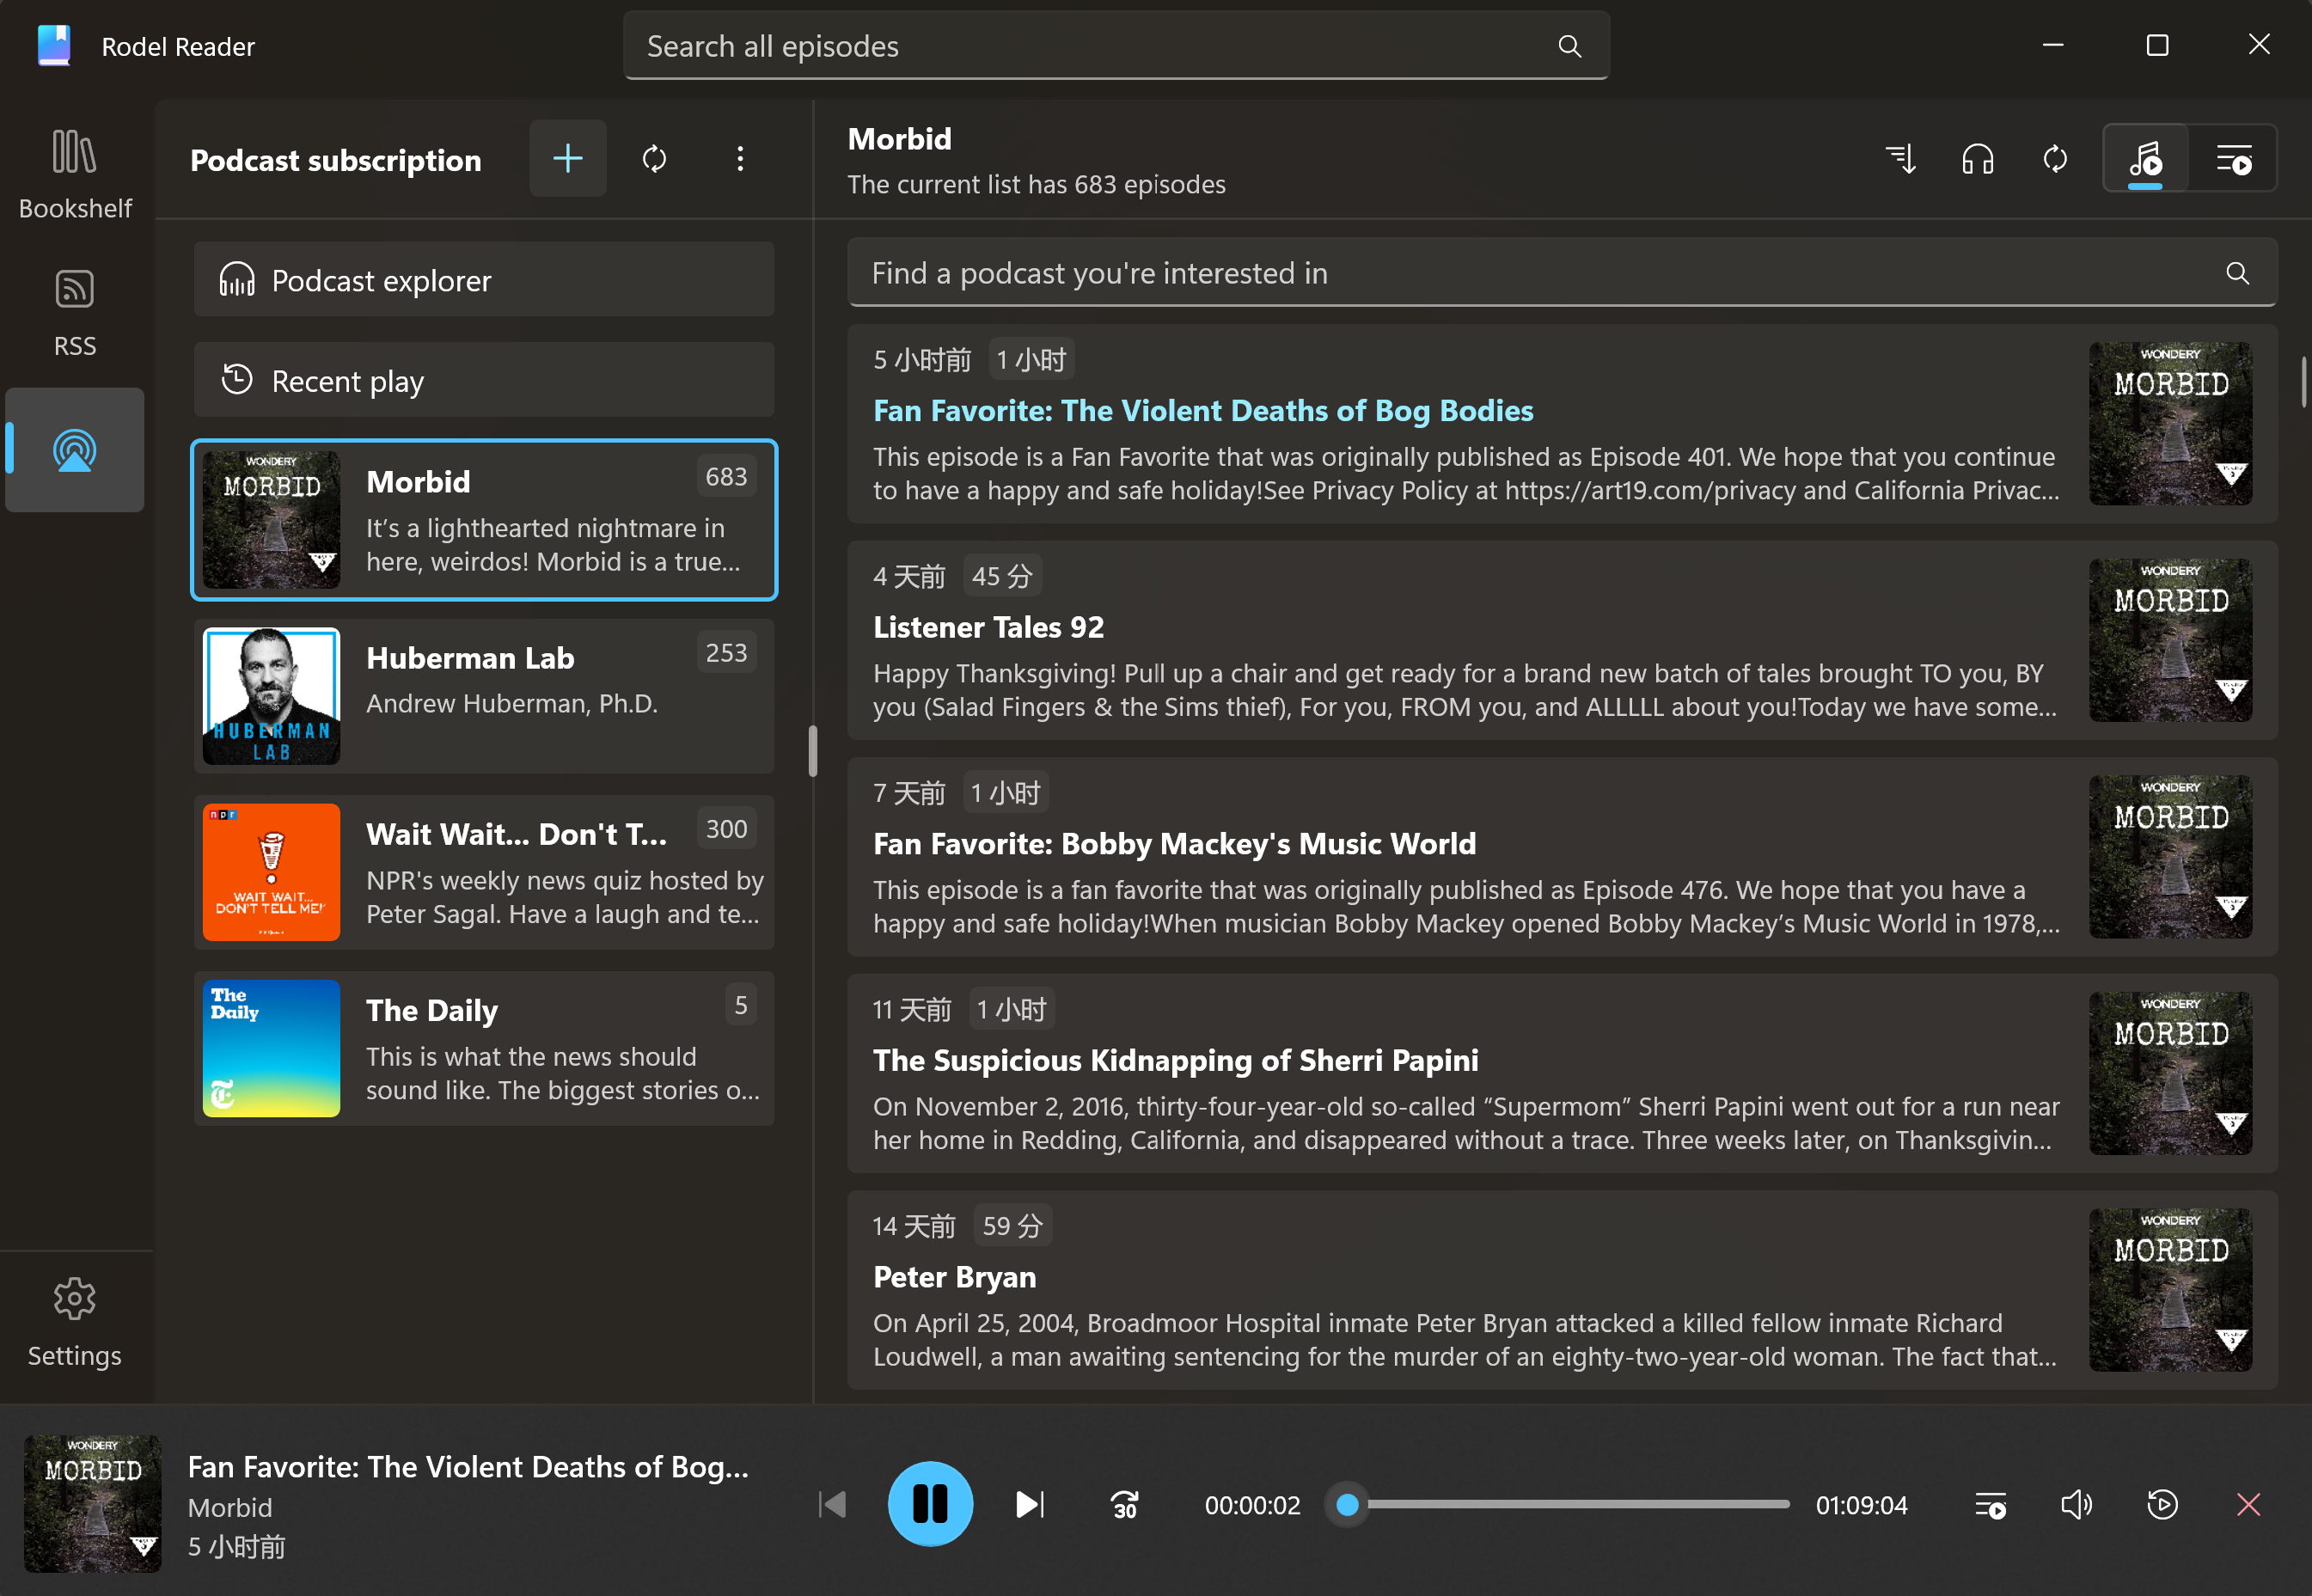This screenshot has height=1596, width=2312.
Task: Click Morbid cover of Peter Bryan episode
Action: coord(2171,1290)
